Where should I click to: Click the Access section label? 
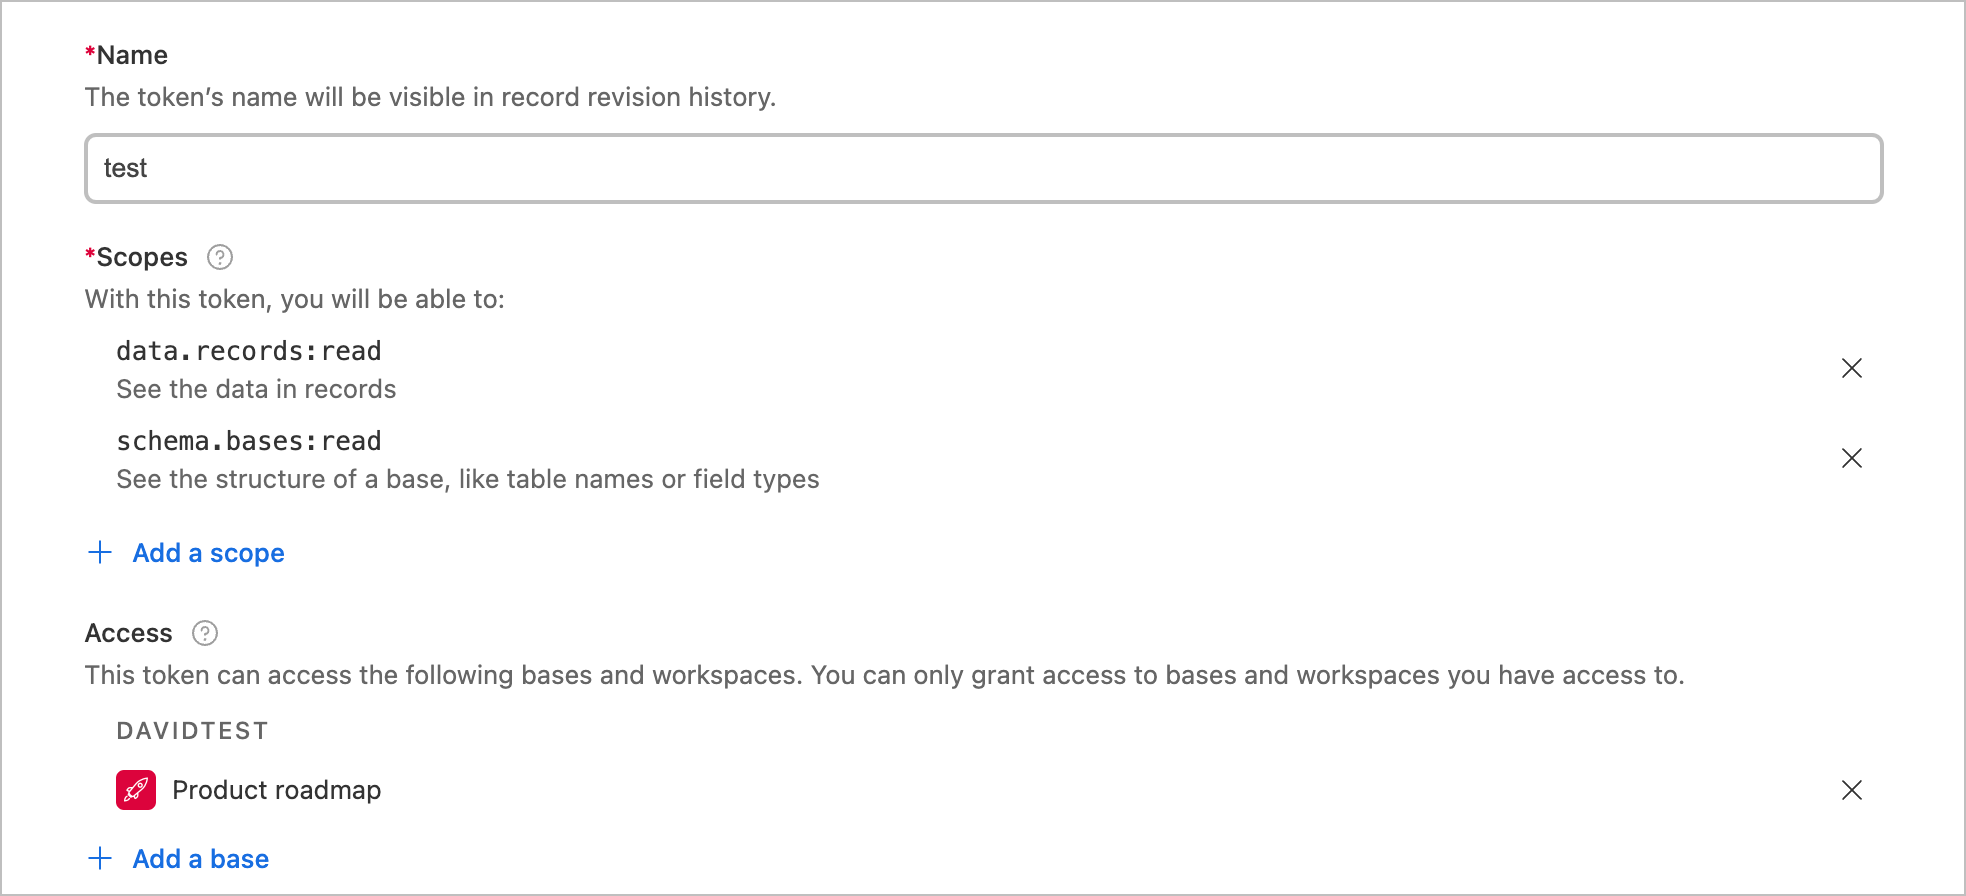click(x=128, y=633)
